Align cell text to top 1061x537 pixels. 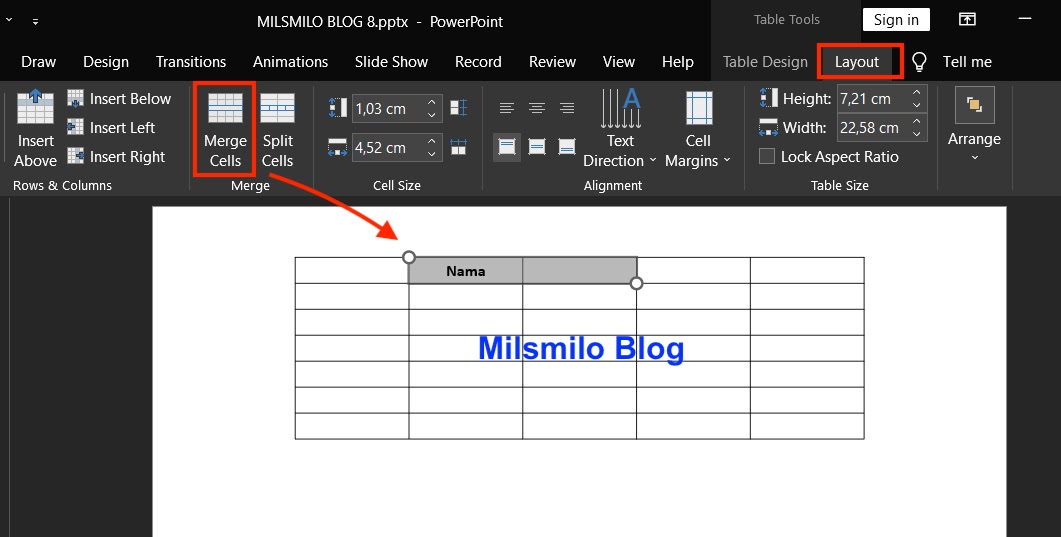[x=507, y=146]
